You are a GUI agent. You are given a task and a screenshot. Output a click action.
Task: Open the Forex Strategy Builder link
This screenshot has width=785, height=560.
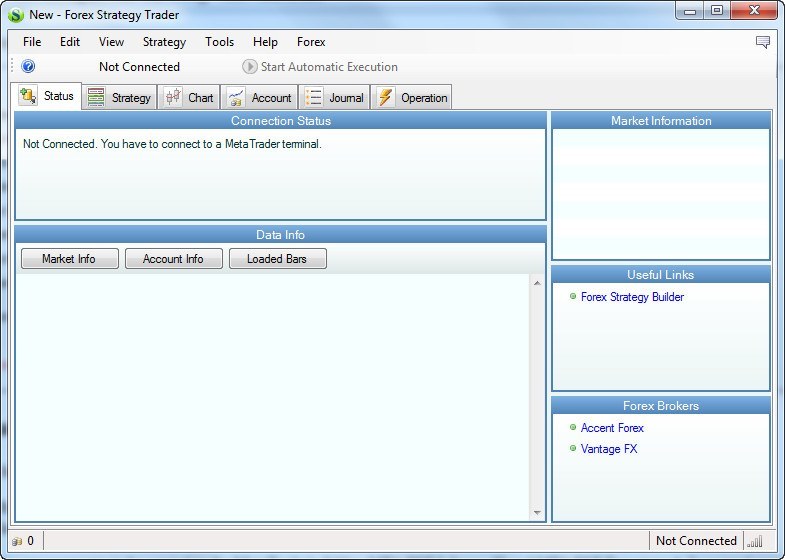[632, 297]
